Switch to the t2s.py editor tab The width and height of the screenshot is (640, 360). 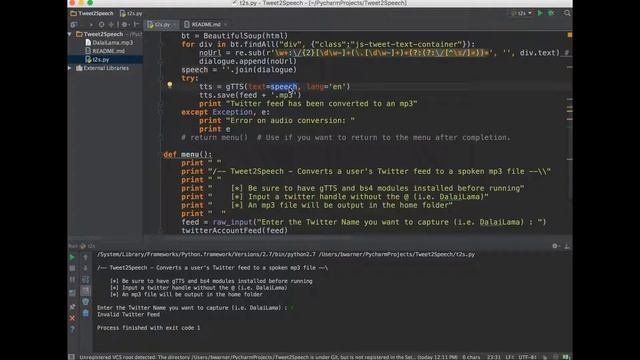point(162,24)
